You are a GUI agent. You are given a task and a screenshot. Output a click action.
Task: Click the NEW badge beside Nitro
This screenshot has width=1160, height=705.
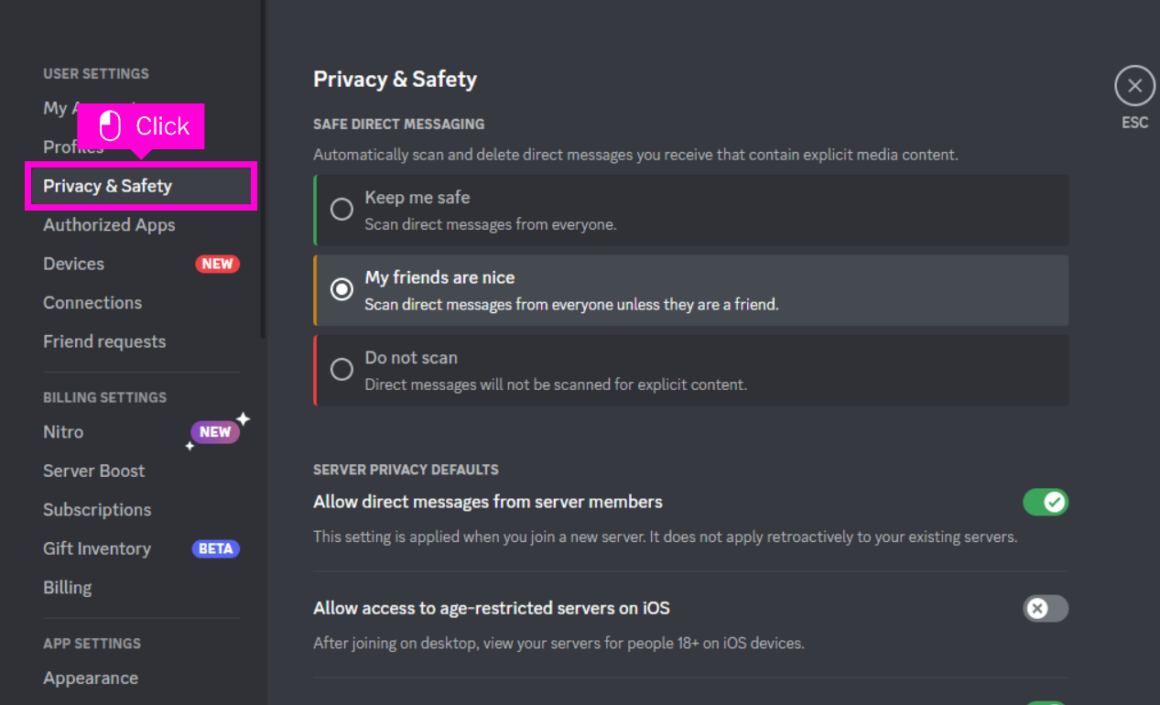(x=214, y=432)
